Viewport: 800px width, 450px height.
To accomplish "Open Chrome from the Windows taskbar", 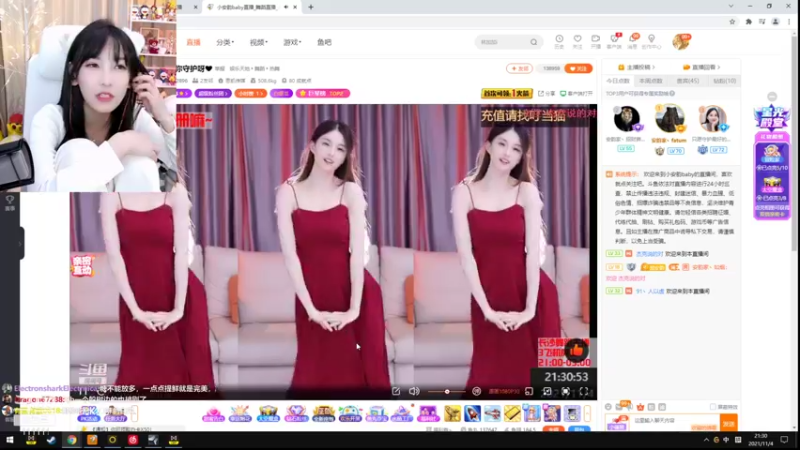I will click(x=71, y=440).
